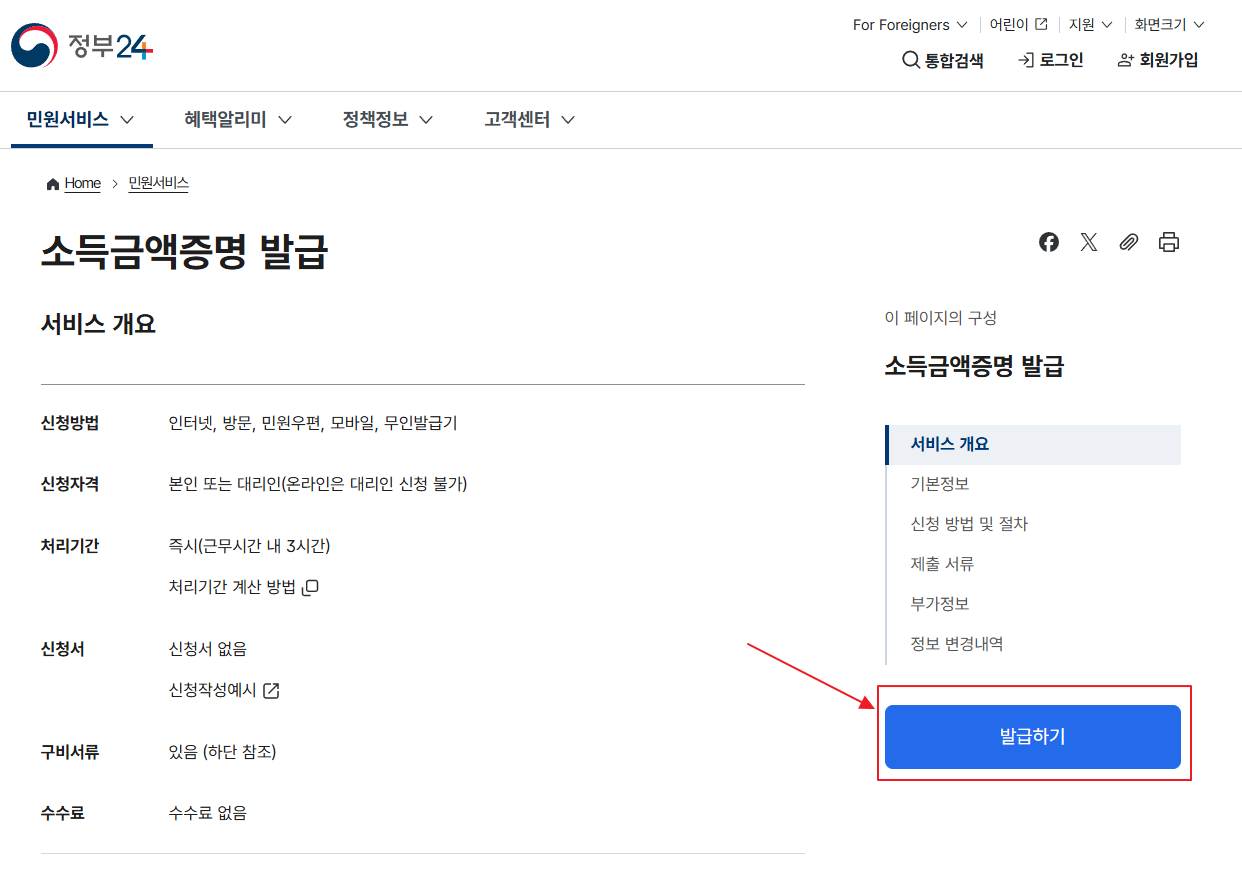Click the Home breadcrumb house icon
The height and width of the screenshot is (894, 1242).
(53, 184)
